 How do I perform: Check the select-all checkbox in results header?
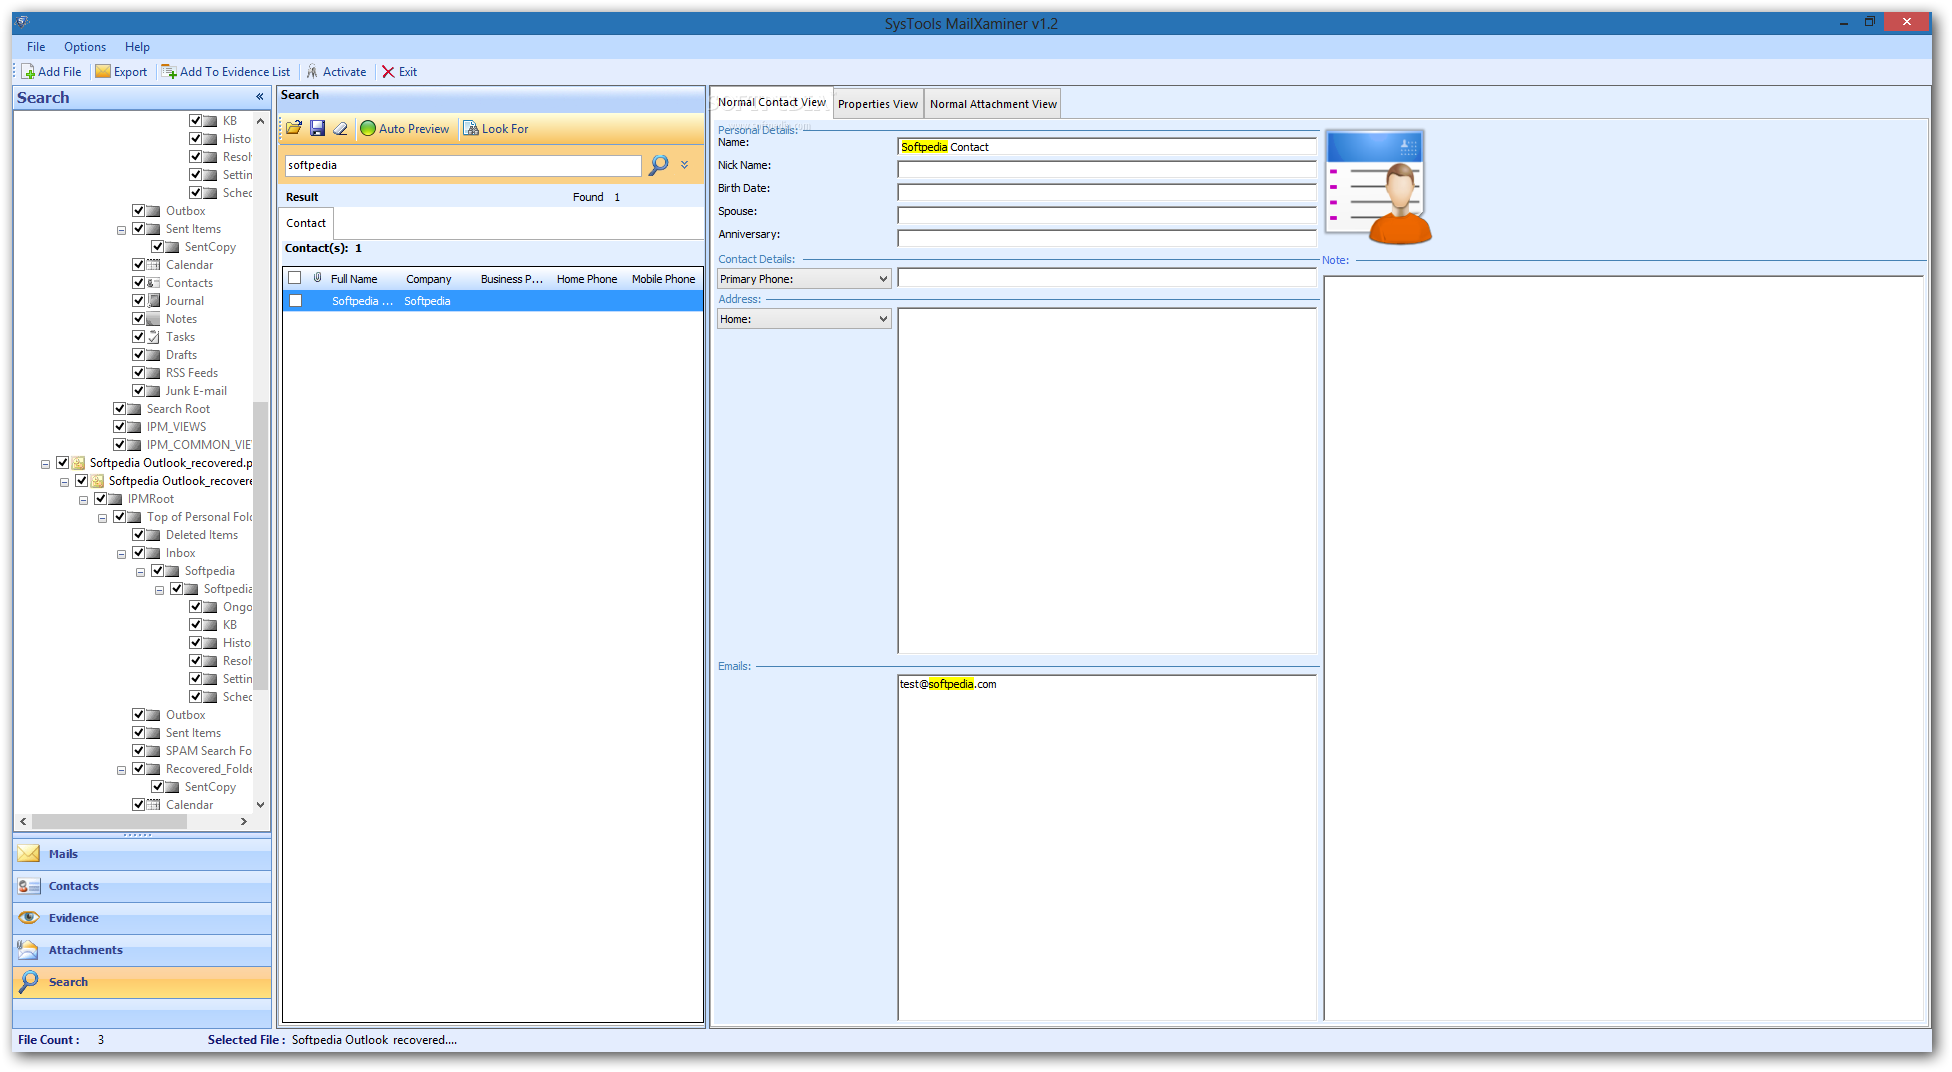pyautogui.click(x=295, y=278)
